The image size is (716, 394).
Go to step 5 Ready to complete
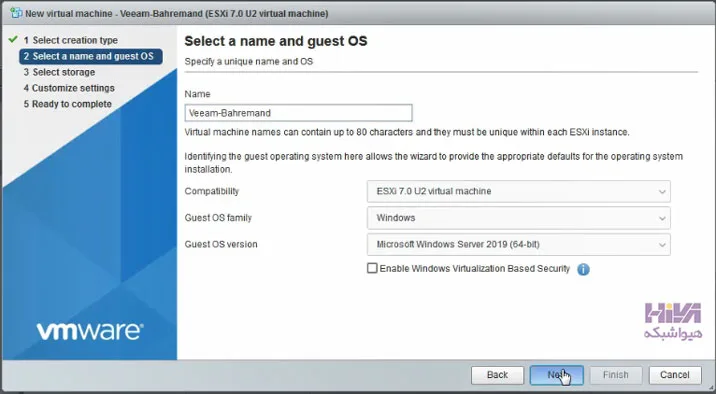68,104
